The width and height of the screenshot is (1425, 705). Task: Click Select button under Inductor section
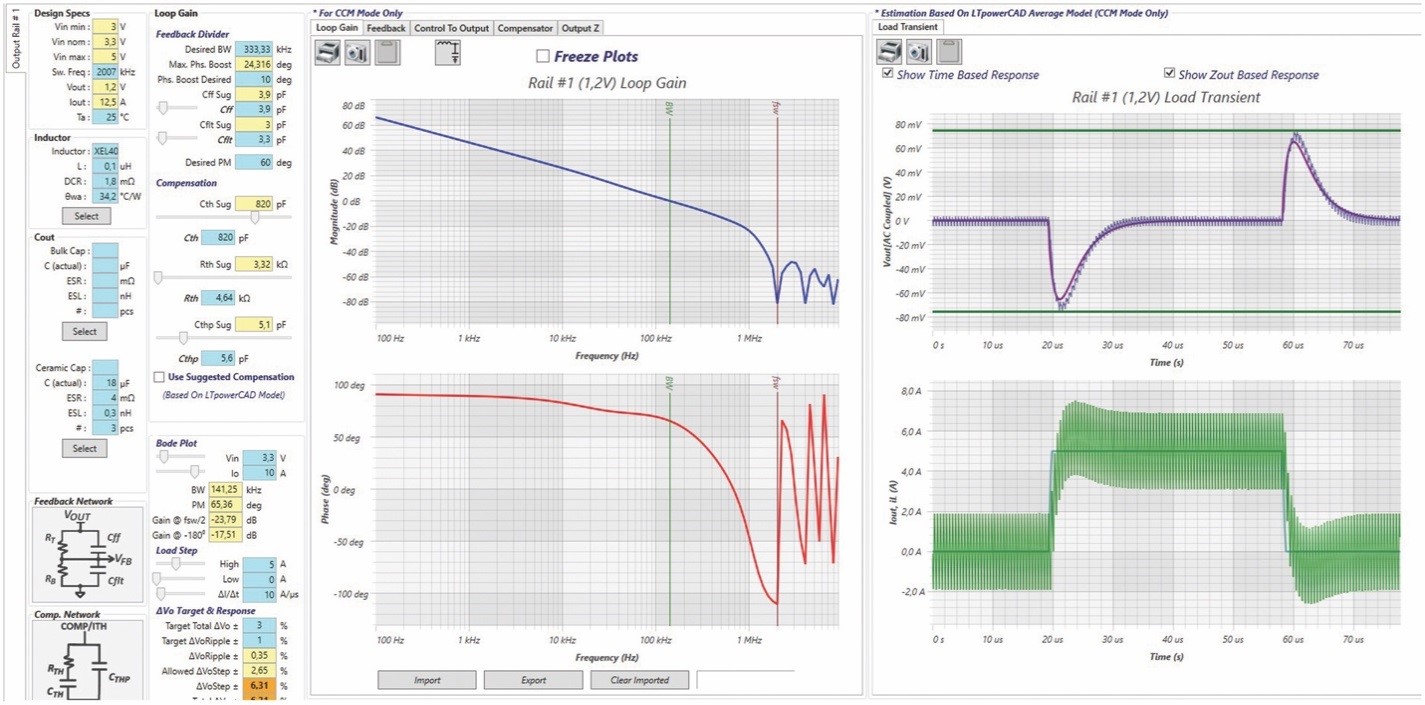pyautogui.click(x=85, y=216)
